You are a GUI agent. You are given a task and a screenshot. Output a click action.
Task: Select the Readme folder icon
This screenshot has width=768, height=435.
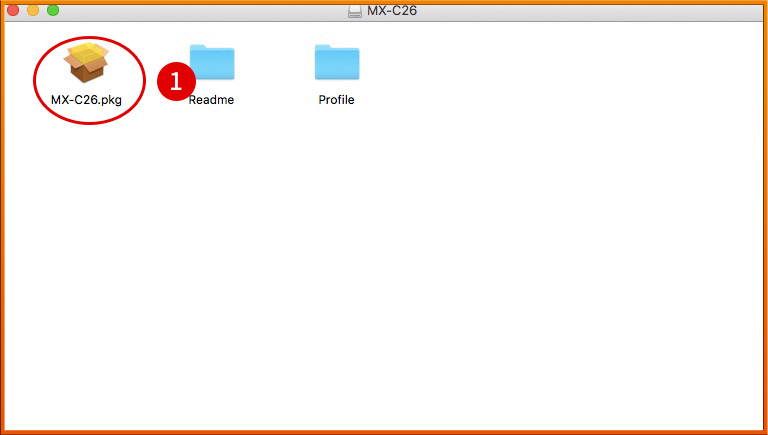214,63
